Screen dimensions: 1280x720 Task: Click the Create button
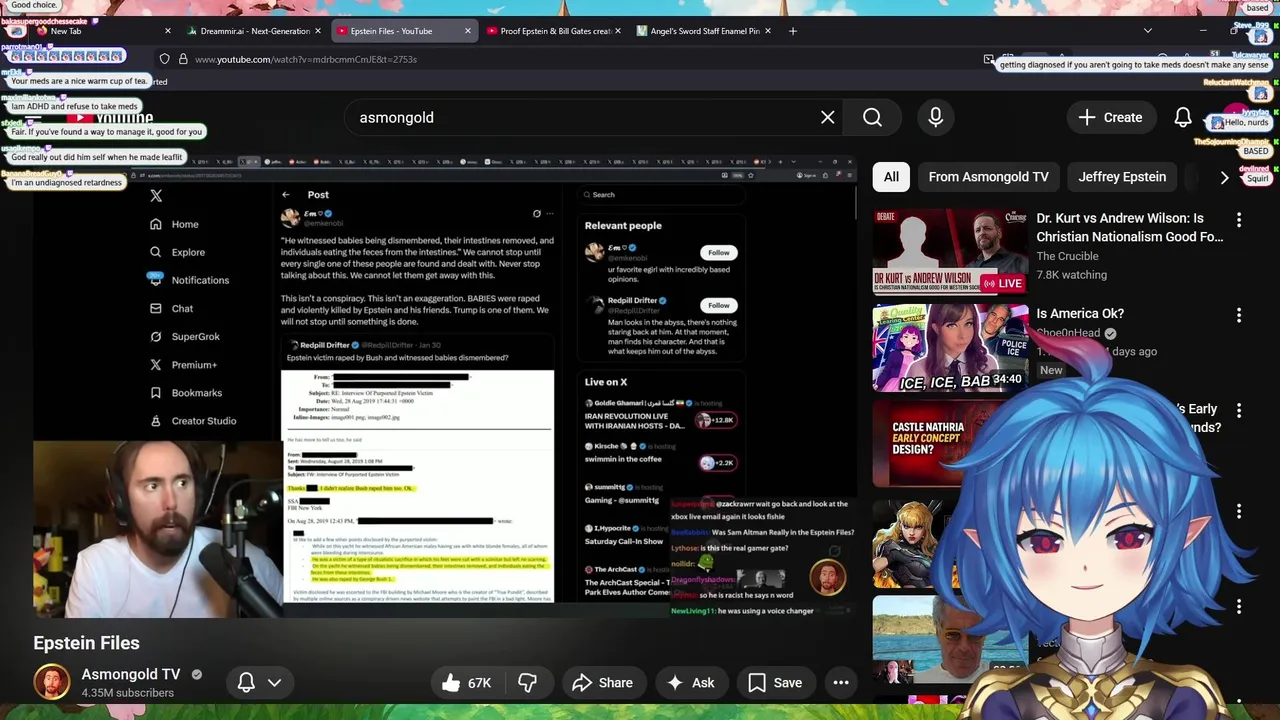[x=1110, y=117]
